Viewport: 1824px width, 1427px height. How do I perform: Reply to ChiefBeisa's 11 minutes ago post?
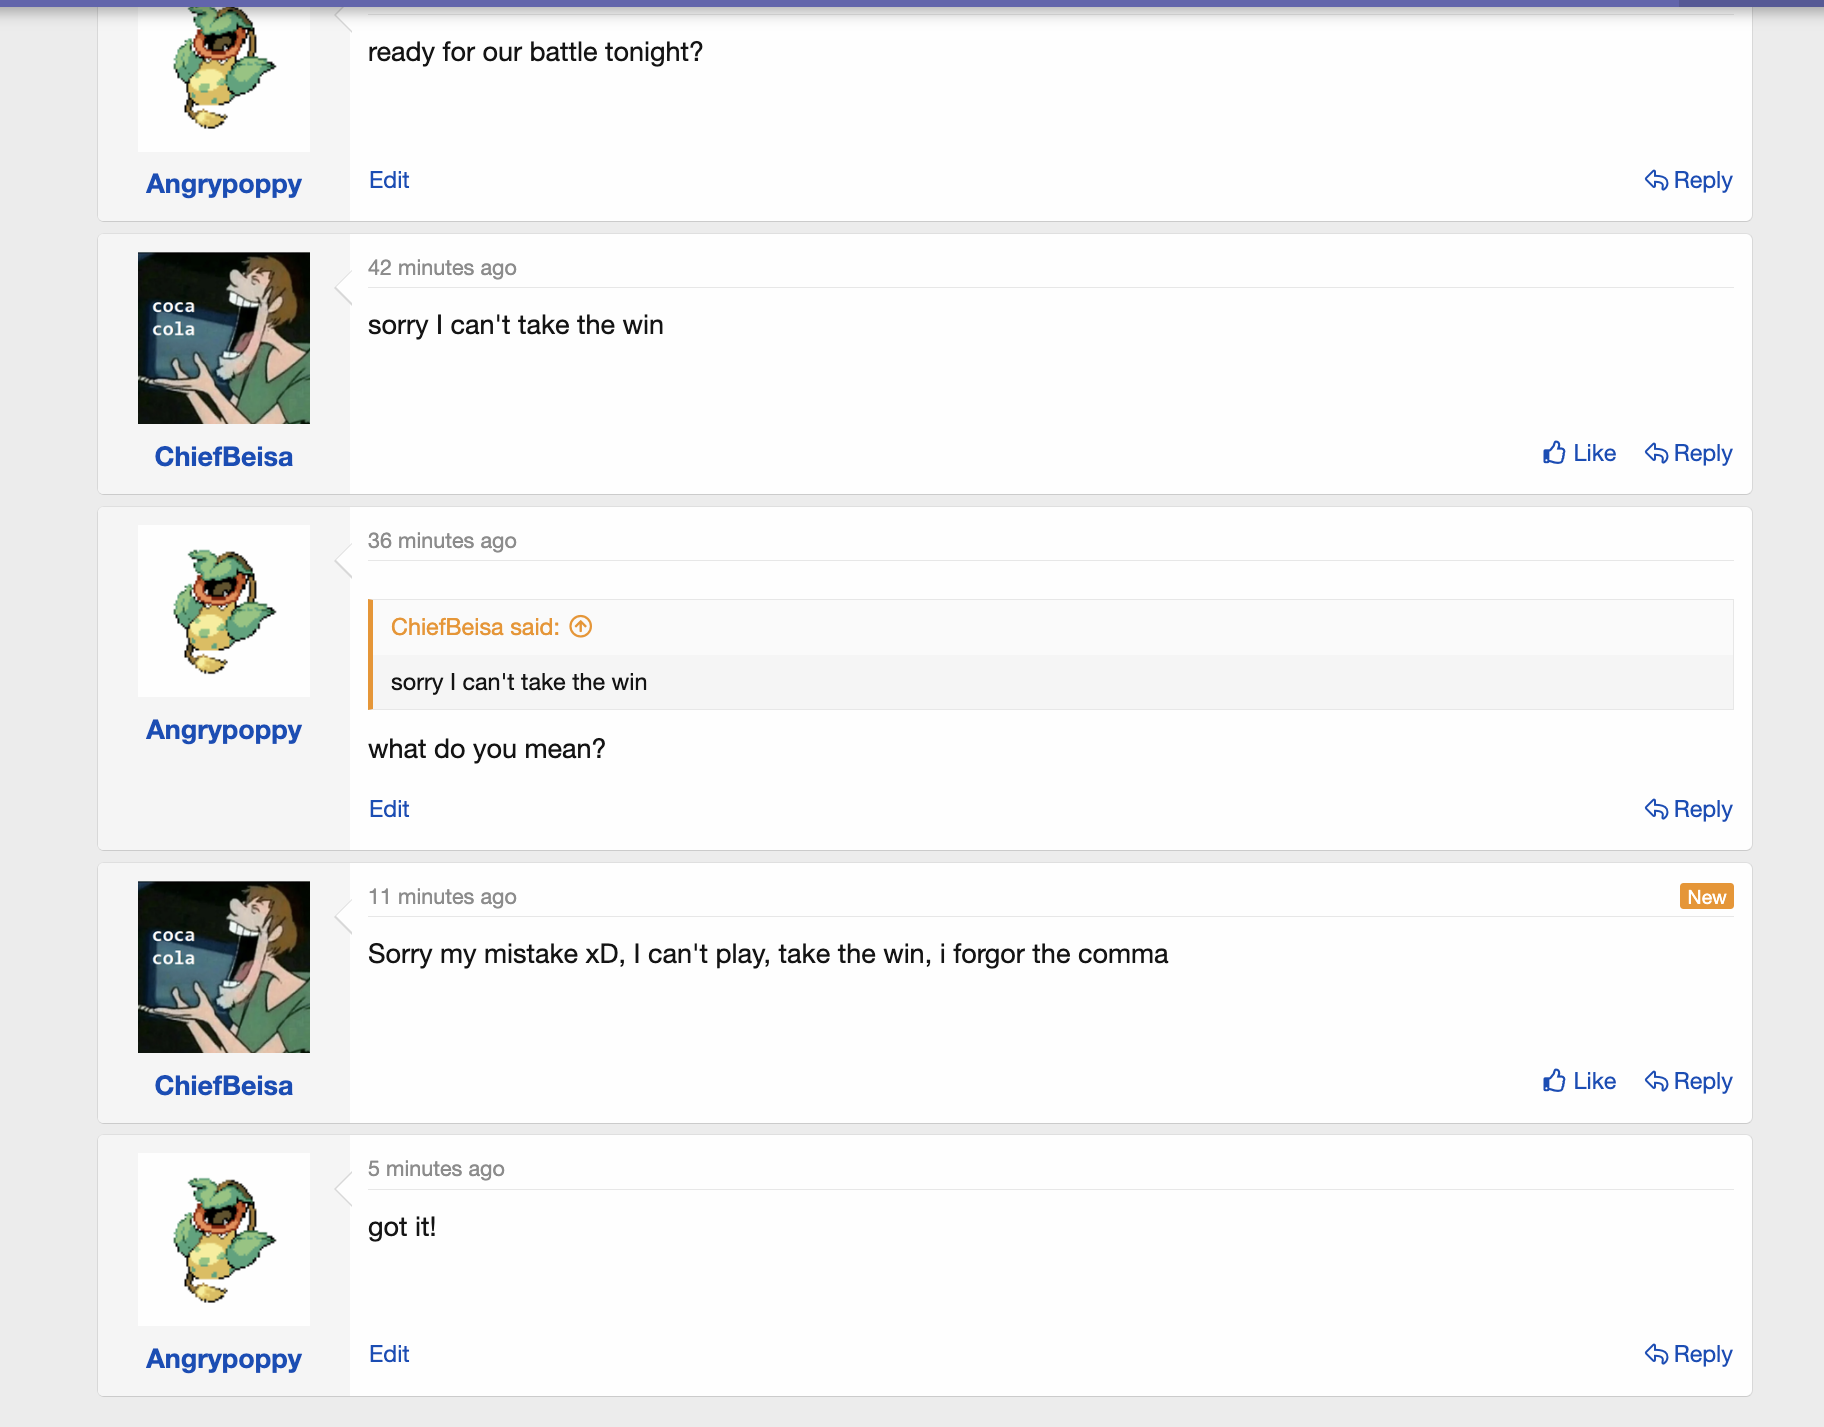[1688, 1081]
